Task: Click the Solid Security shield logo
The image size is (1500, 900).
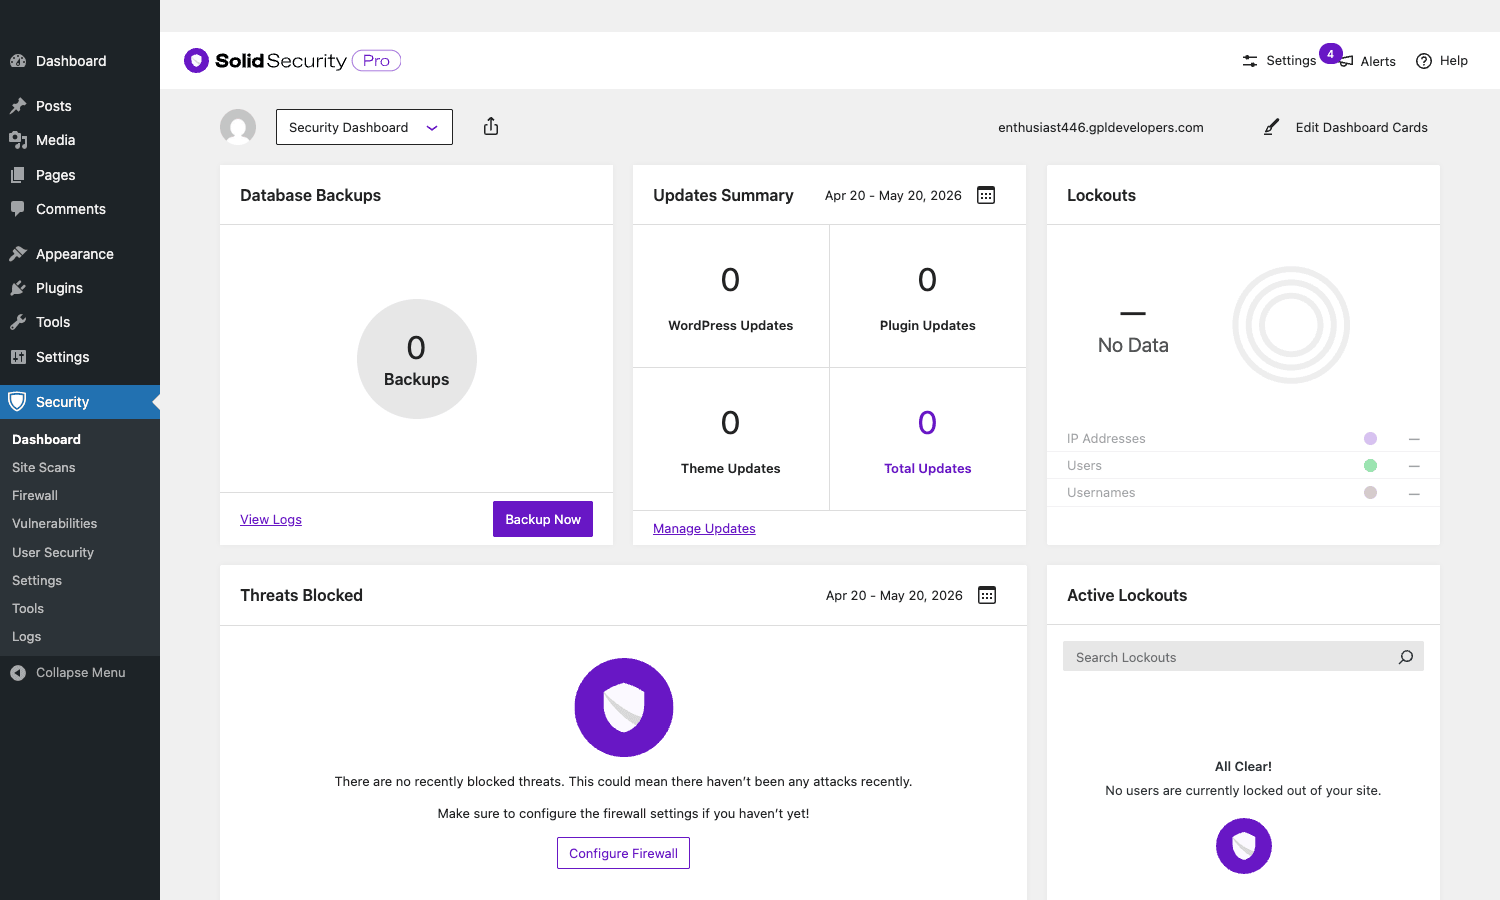Action: point(196,61)
